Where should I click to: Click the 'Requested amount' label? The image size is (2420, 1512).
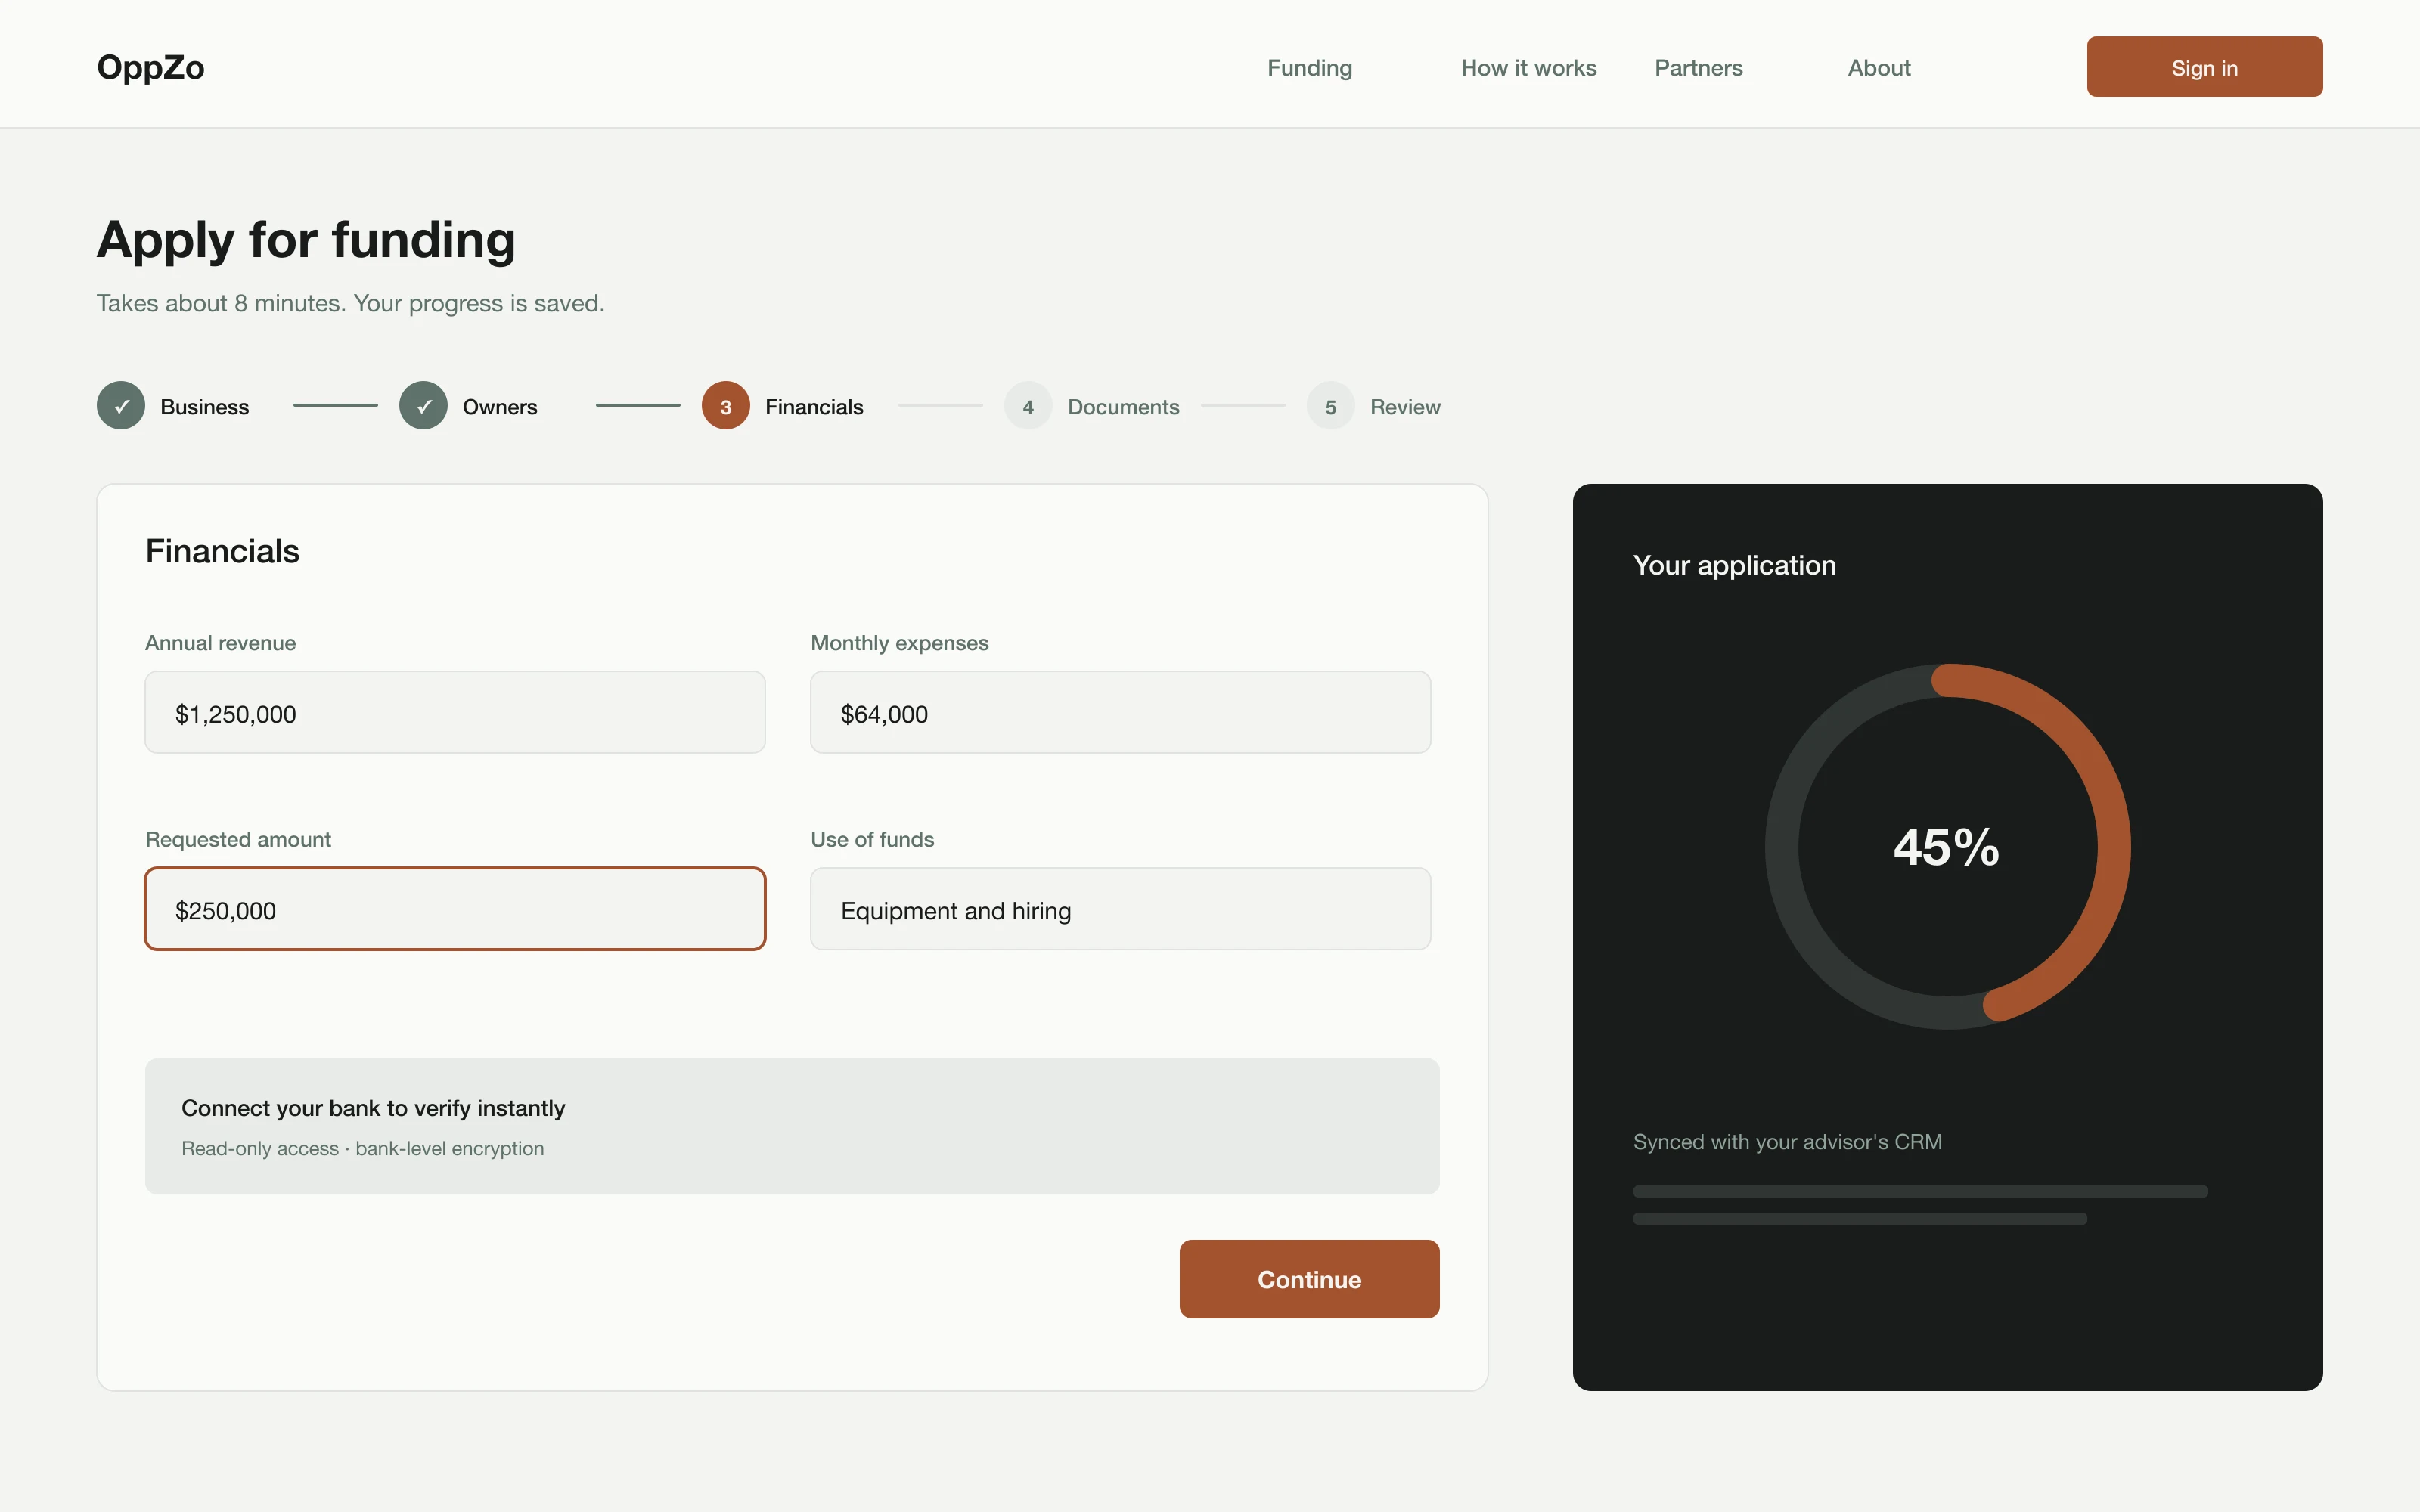click(238, 839)
